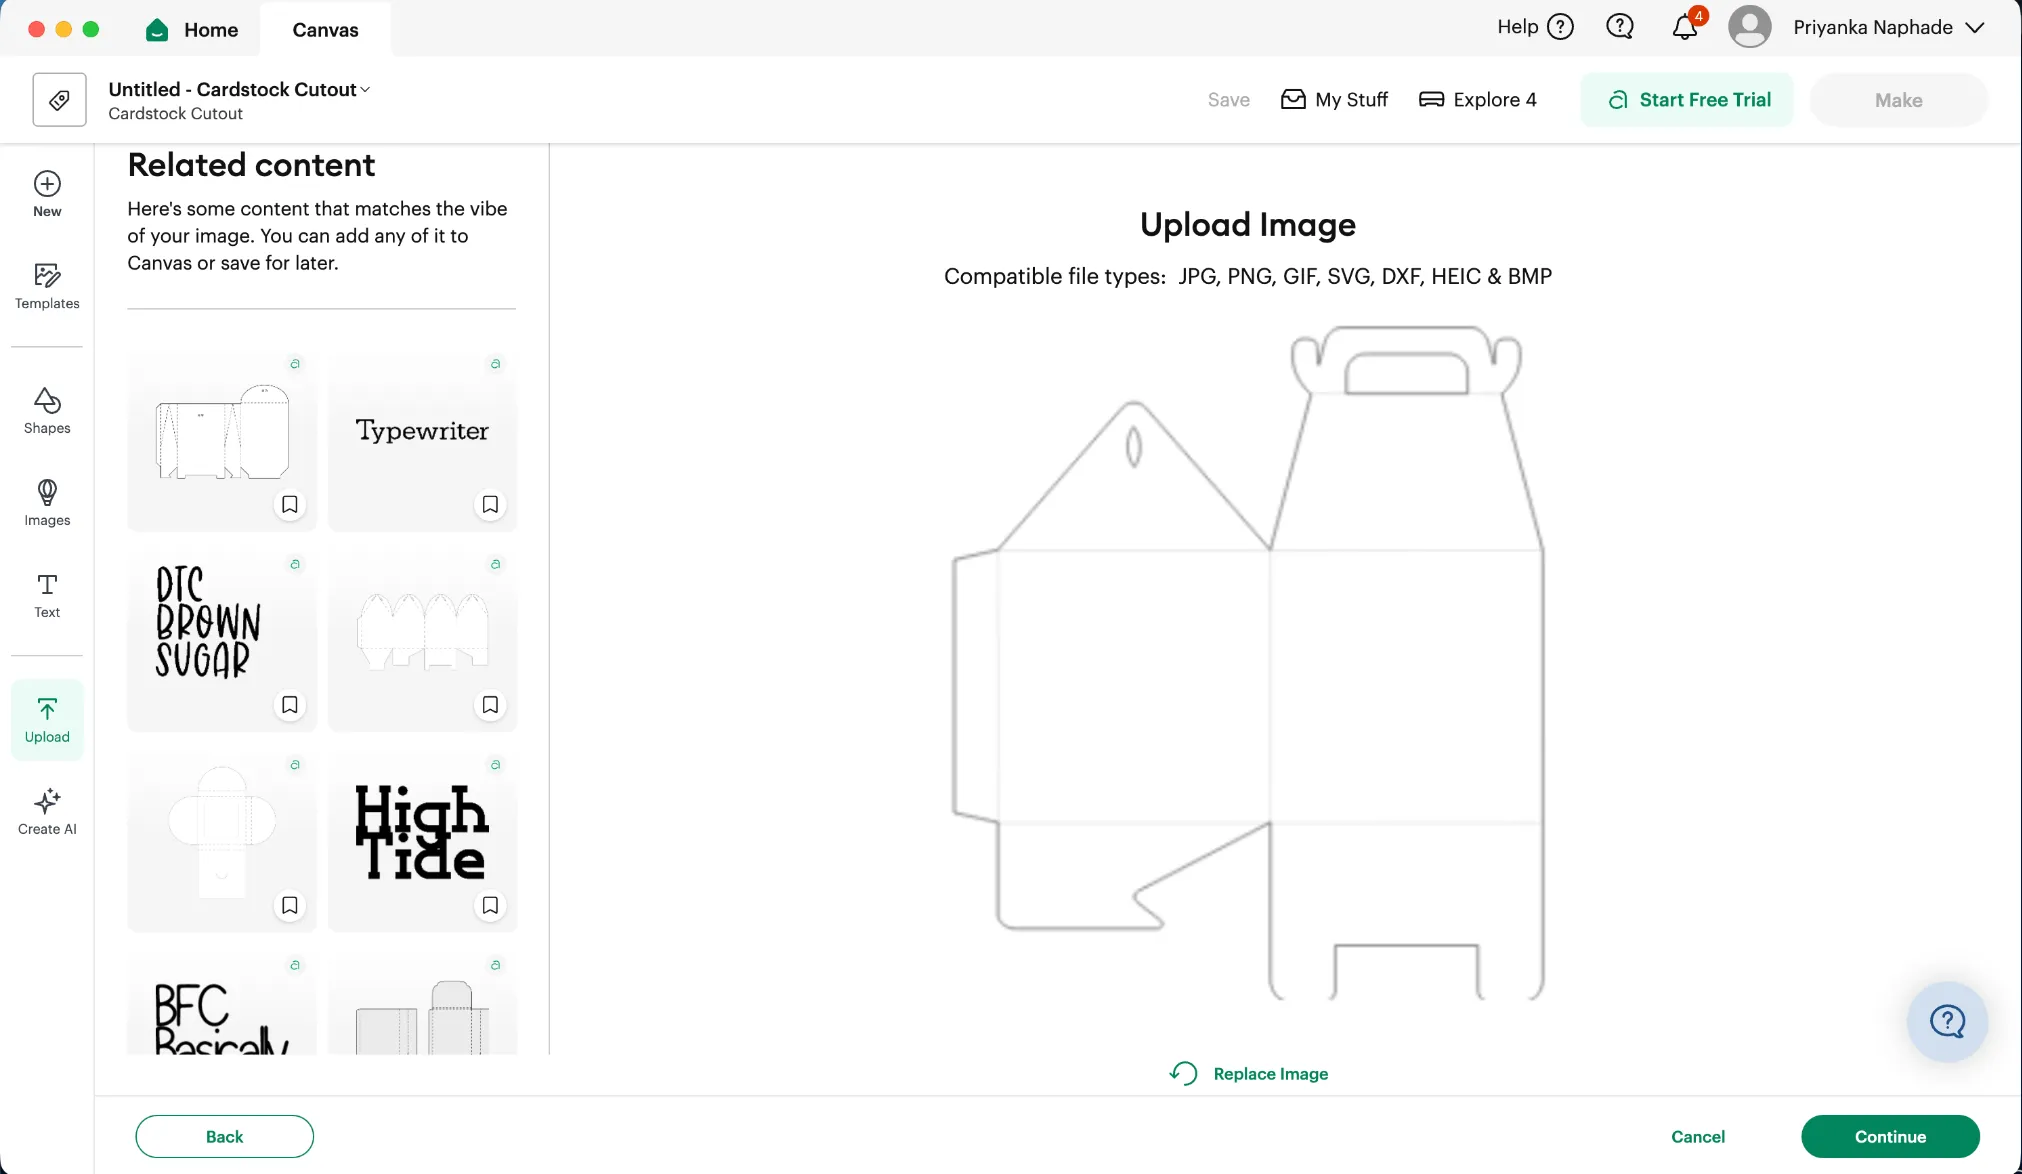This screenshot has height=1174, width=2022.
Task: Select the Text tool
Action: click(x=47, y=595)
